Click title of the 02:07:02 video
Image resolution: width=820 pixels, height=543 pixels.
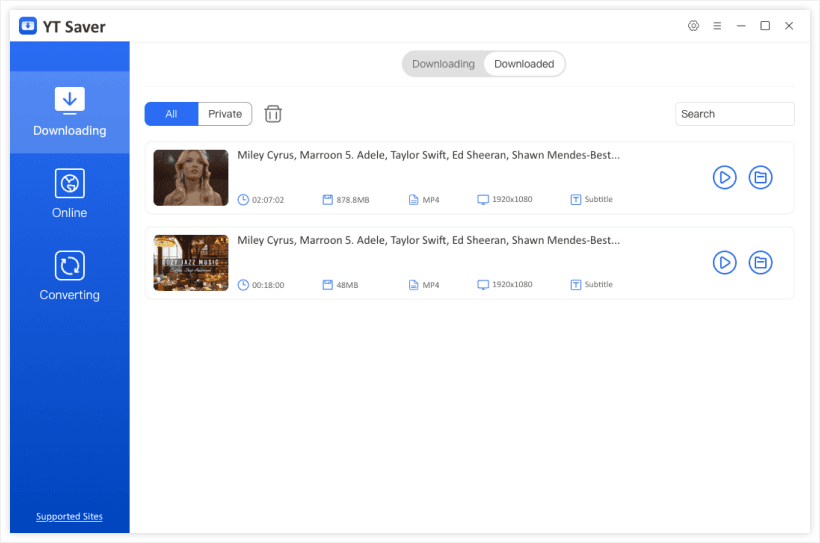[x=428, y=155]
